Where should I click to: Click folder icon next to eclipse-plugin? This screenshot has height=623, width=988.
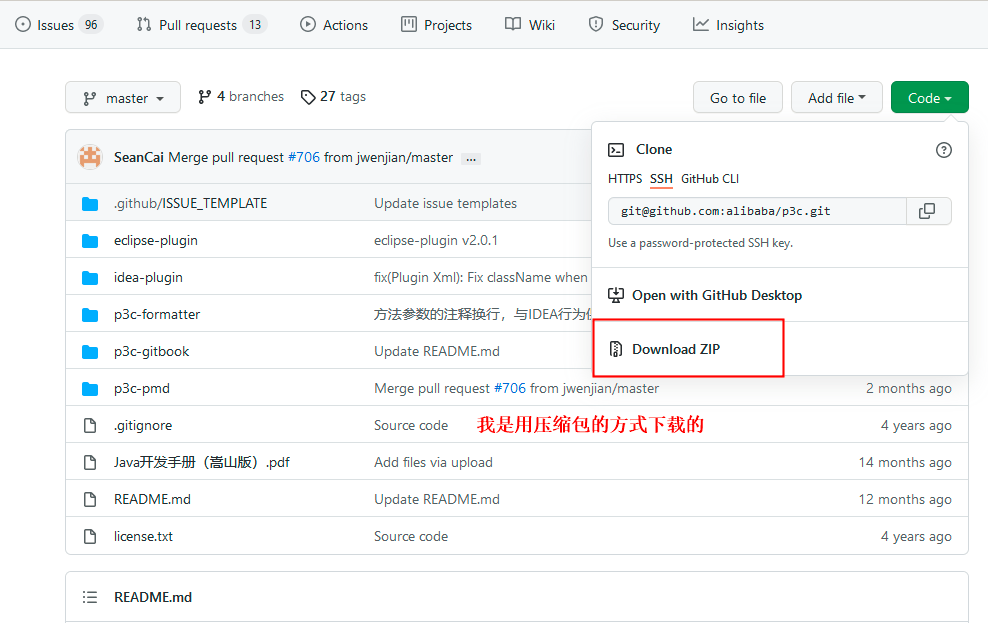tap(90, 241)
